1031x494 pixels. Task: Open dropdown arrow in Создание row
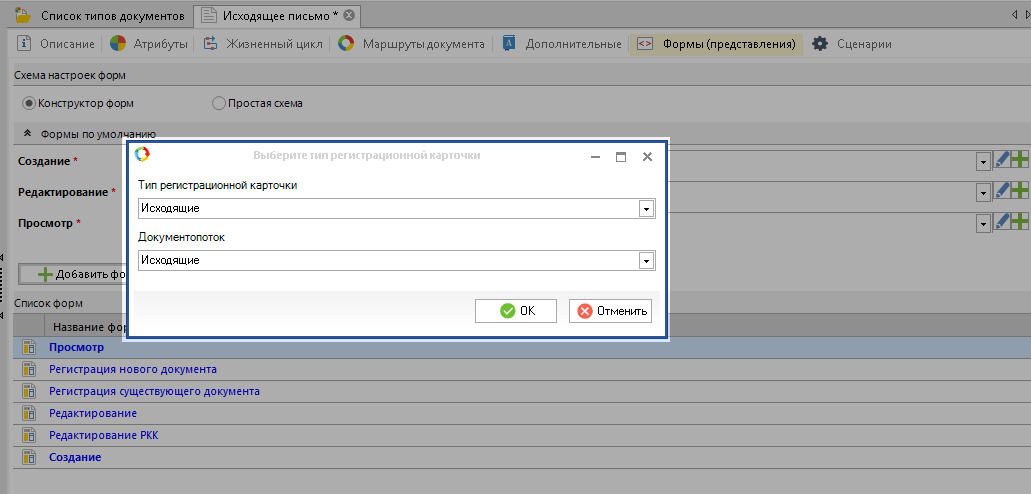pyautogui.click(x=983, y=161)
